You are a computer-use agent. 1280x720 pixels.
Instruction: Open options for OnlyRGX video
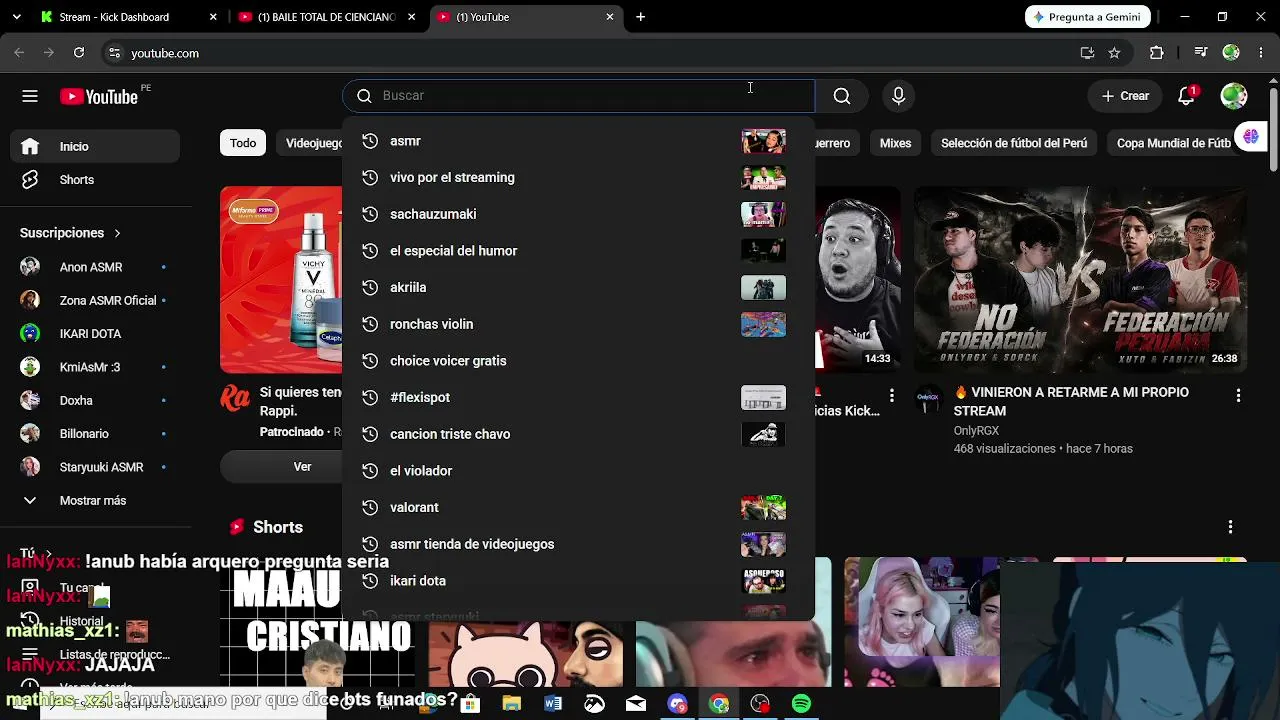[x=1238, y=396]
